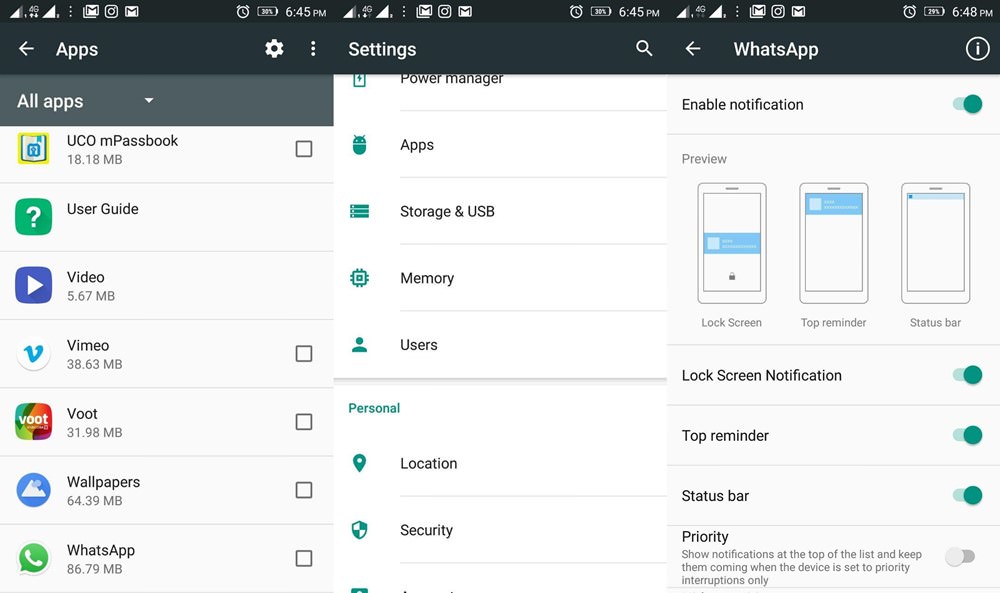The height and width of the screenshot is (593, 1000).
Task: Open Security settings
Action: [500, 530]
